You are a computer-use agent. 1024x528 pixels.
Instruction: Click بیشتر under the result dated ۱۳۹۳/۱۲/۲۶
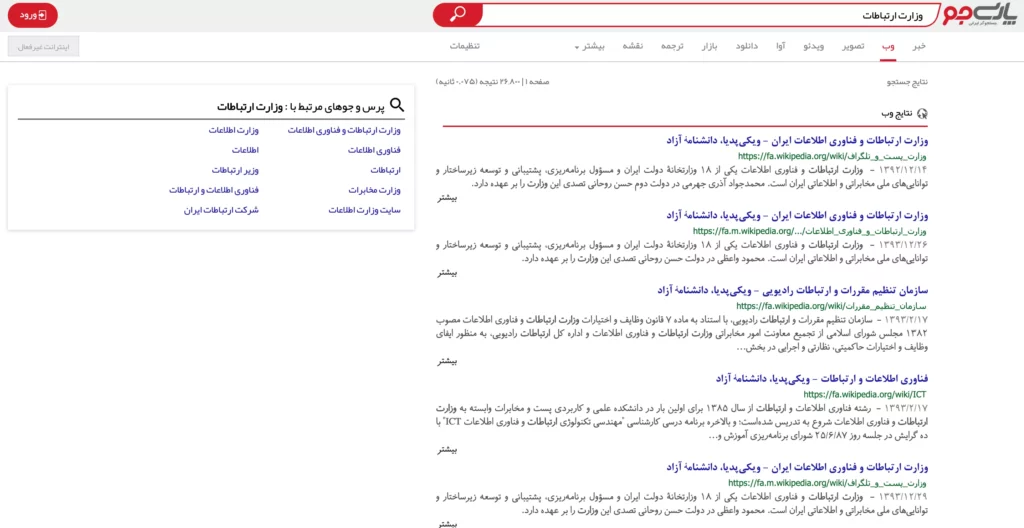coord(447,273)
